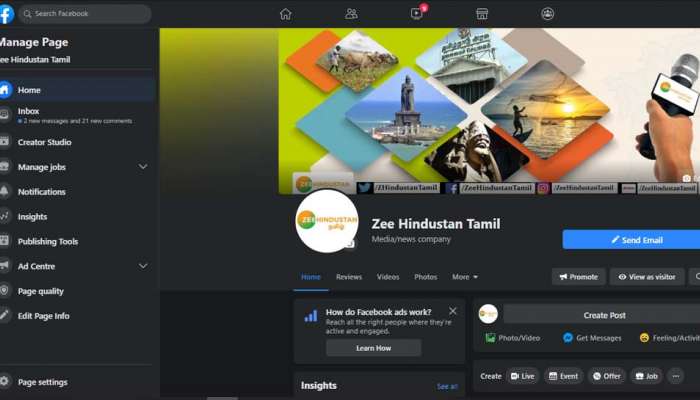Click the bar chart ads icon

click(311, 316)
